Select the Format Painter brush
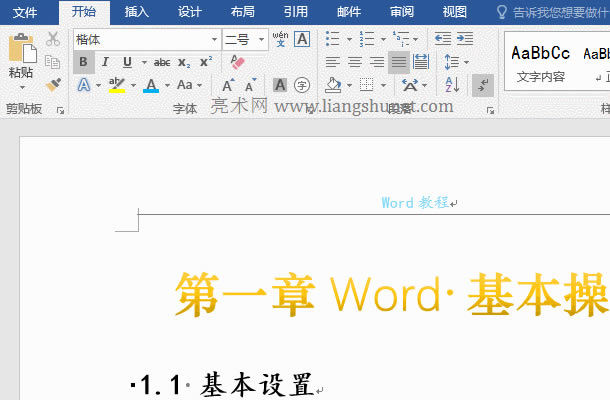This screenshot has height=400, width=610. pyautogui.click(x=53, y=85)
